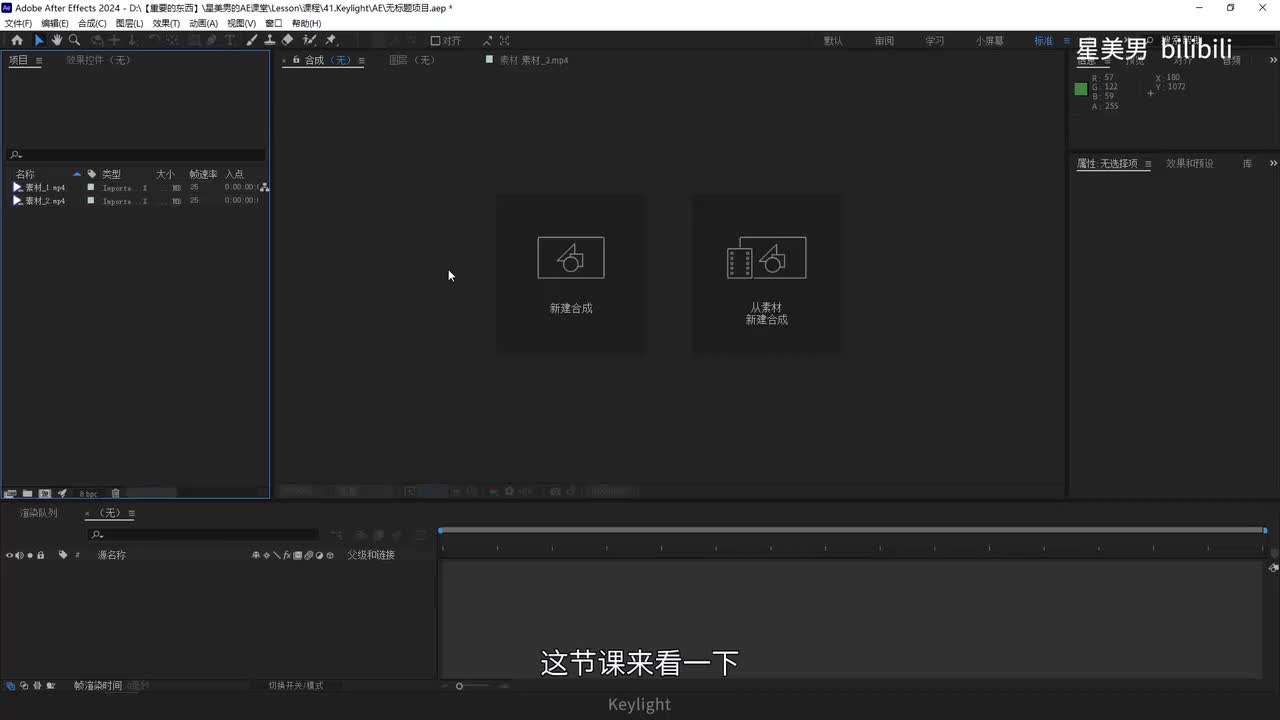Select the Zoom magnifier tool
The image size is (1280, 720).
point(74,41)
